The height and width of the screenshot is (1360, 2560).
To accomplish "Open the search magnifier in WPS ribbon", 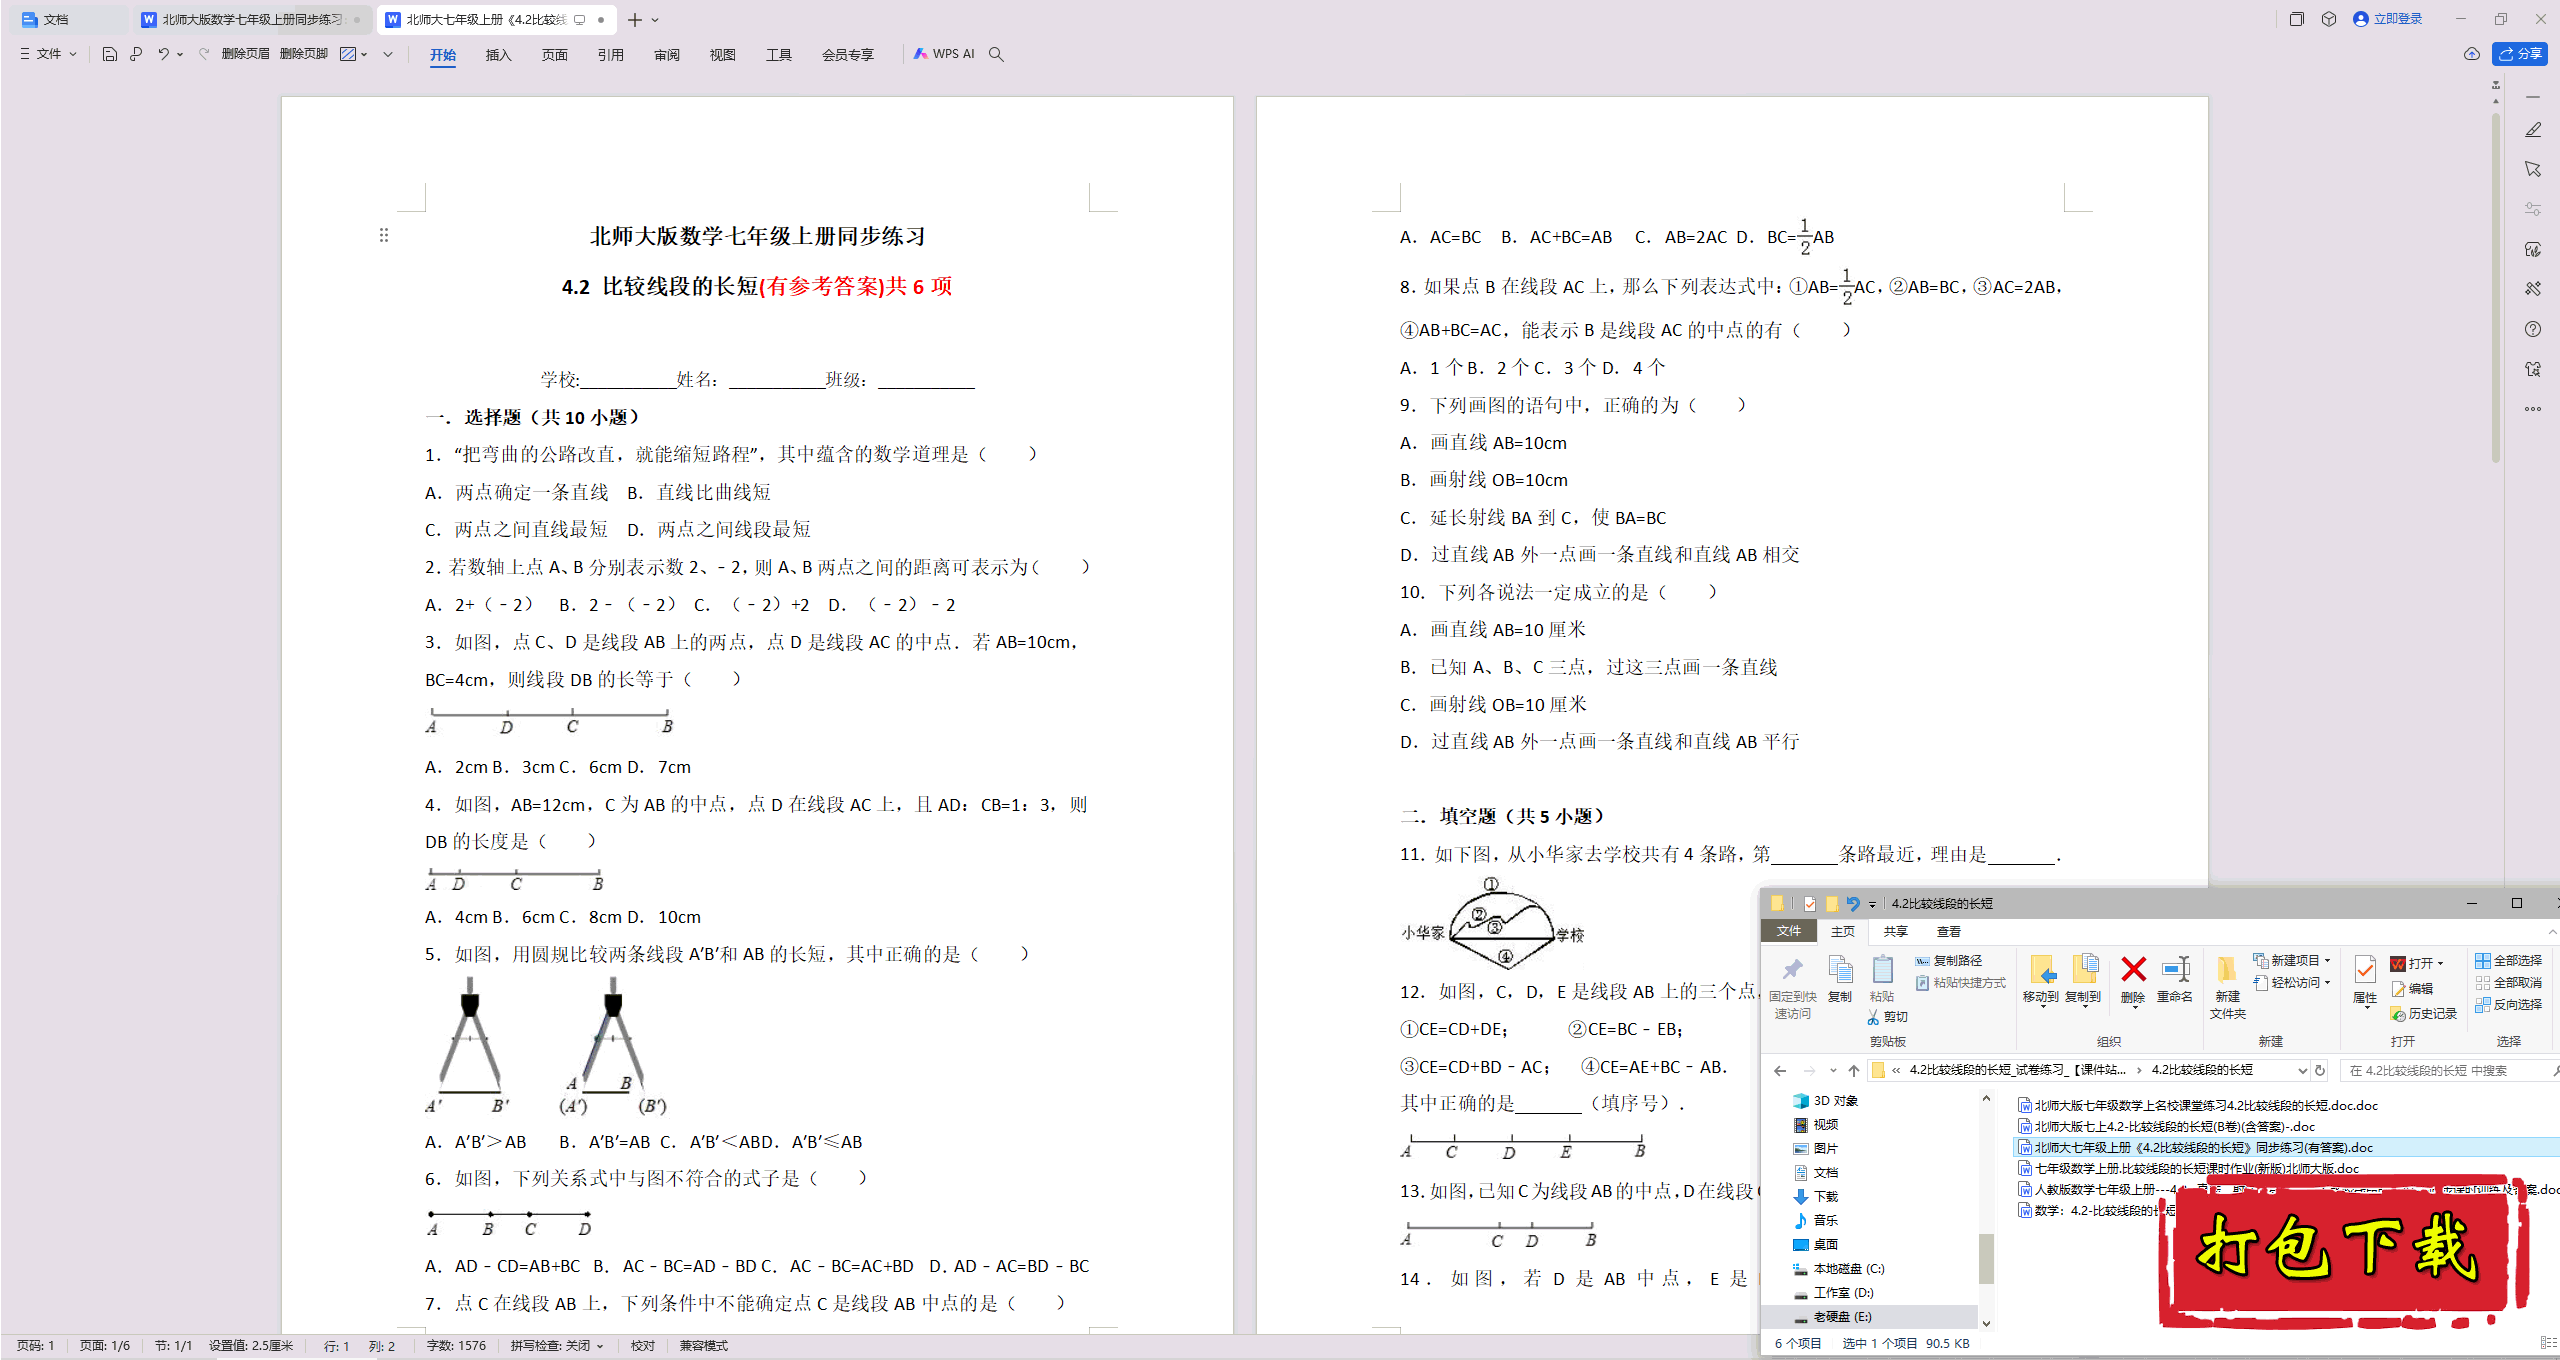I will [x=996, y=54].
